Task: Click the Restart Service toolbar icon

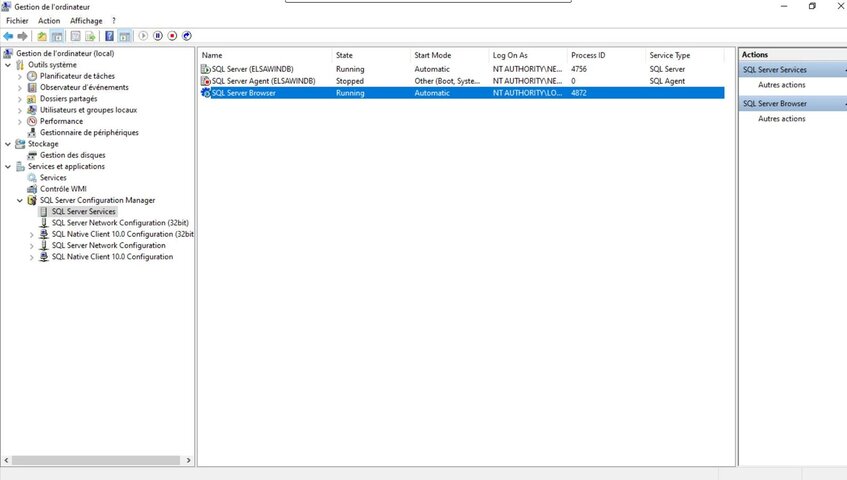Action: pos(187,36)
